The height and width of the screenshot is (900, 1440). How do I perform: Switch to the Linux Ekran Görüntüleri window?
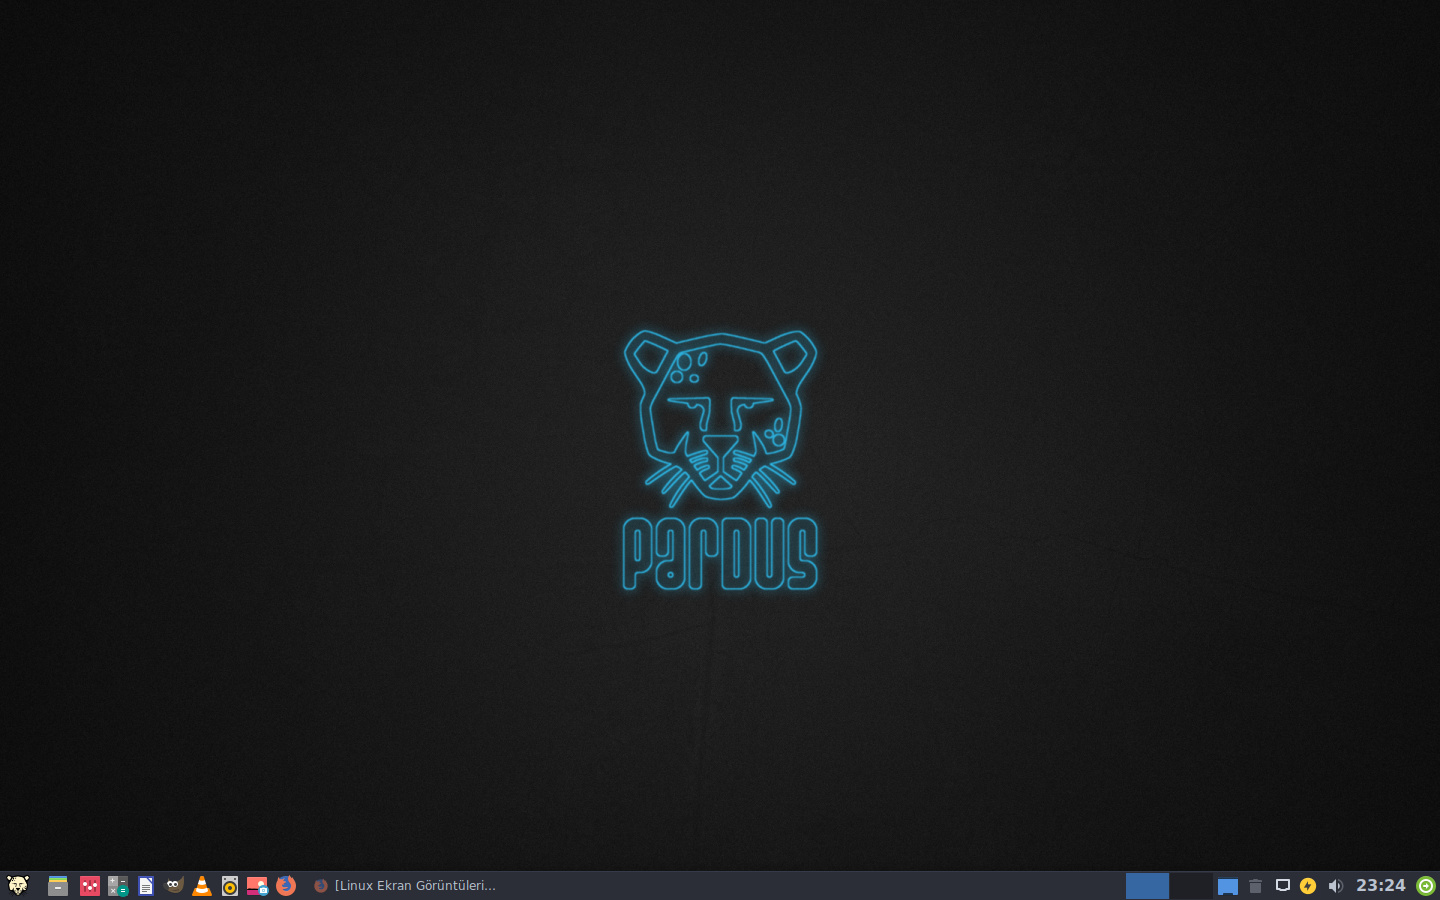[x=405, y=885]
